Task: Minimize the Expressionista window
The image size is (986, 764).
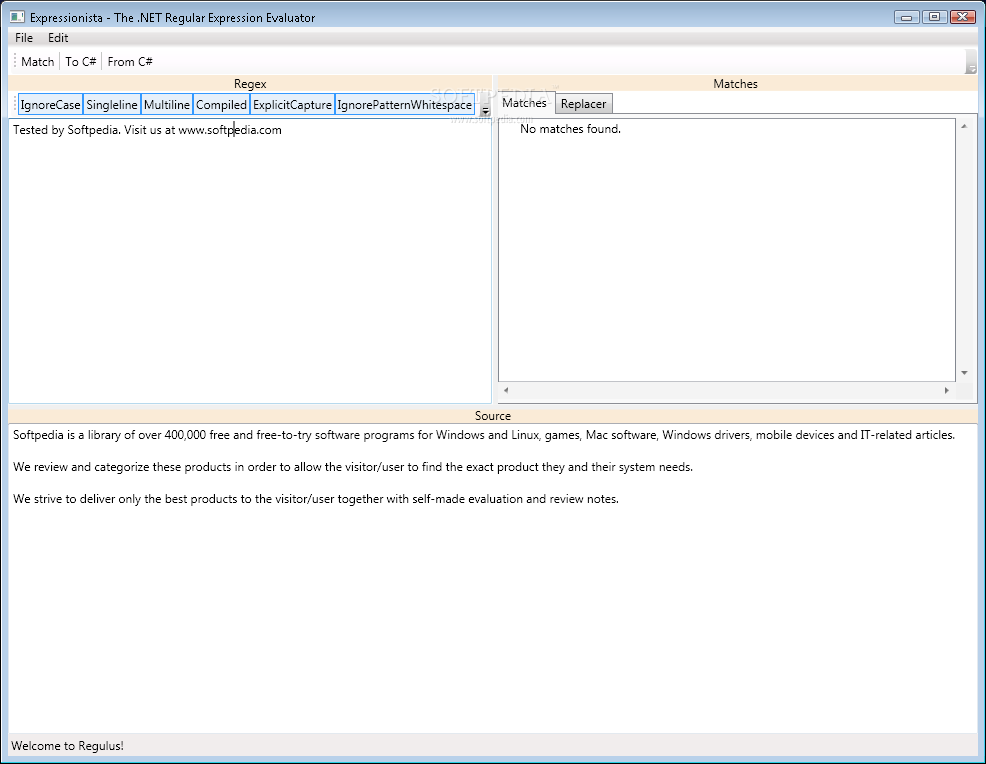Action: [x=906, y=17]
